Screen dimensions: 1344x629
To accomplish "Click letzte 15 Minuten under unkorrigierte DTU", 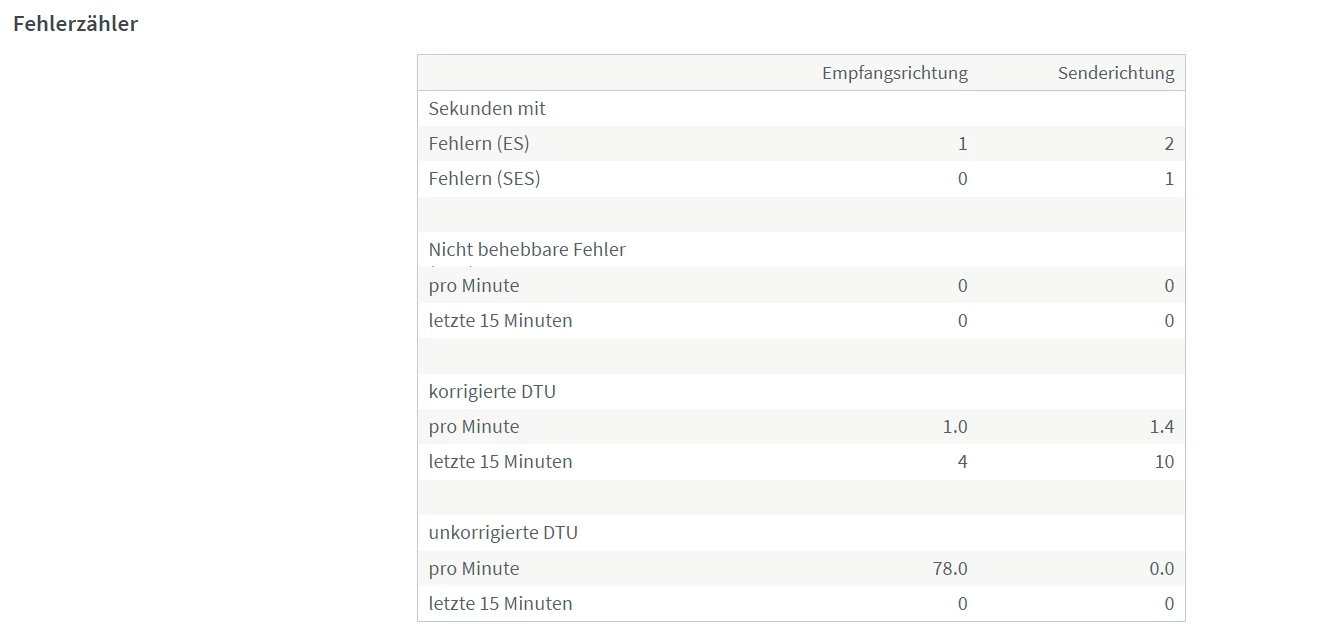I will click(x=500, y=604).
